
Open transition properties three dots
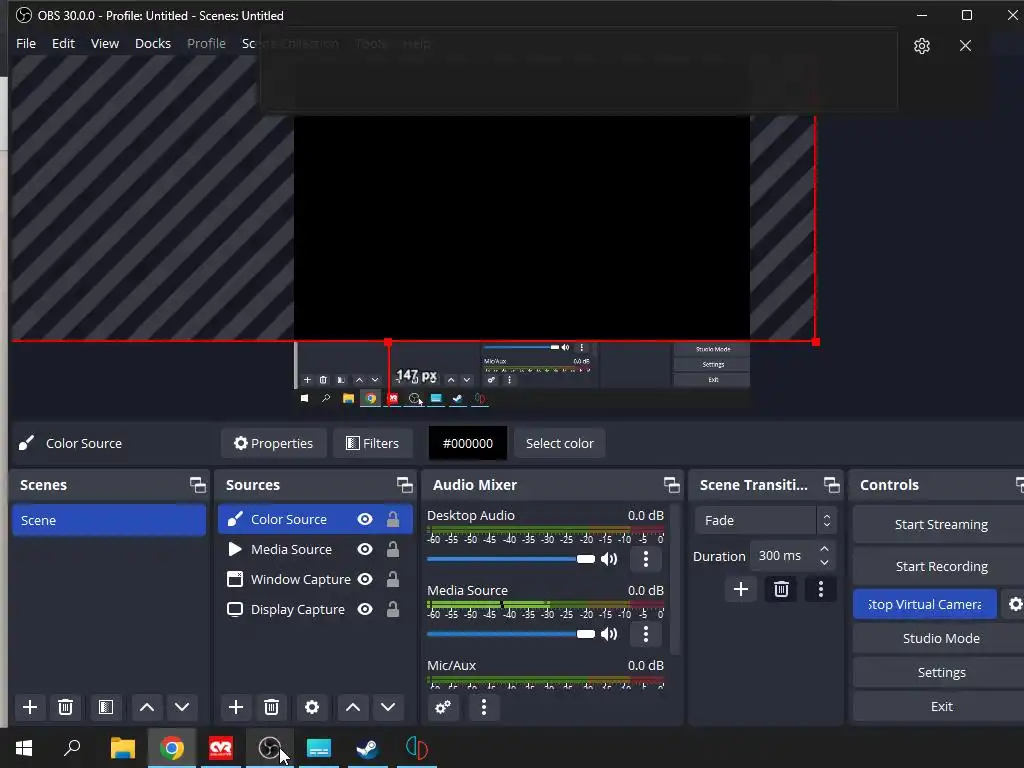821,590
